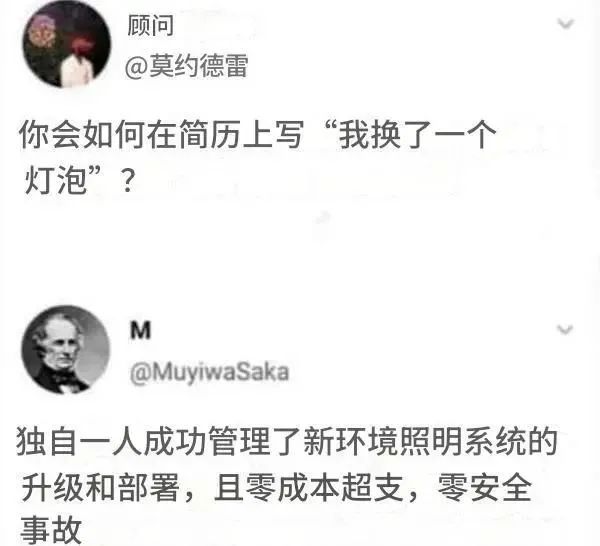Open the post line mentioning 简历上写

click(x=257, y=134)
